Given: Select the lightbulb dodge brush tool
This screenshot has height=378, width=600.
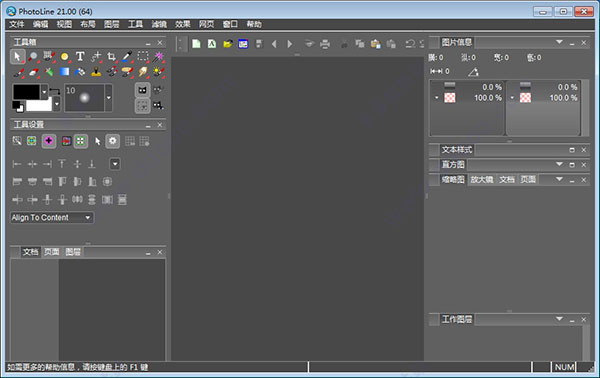Looking at the screenshot, I should point(158,72).
